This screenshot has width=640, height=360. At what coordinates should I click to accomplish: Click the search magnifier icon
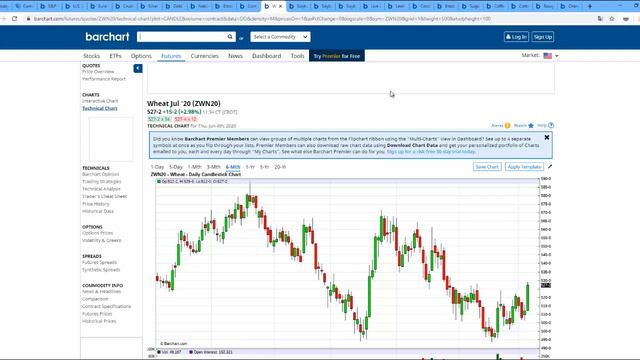tap(230, 37)
